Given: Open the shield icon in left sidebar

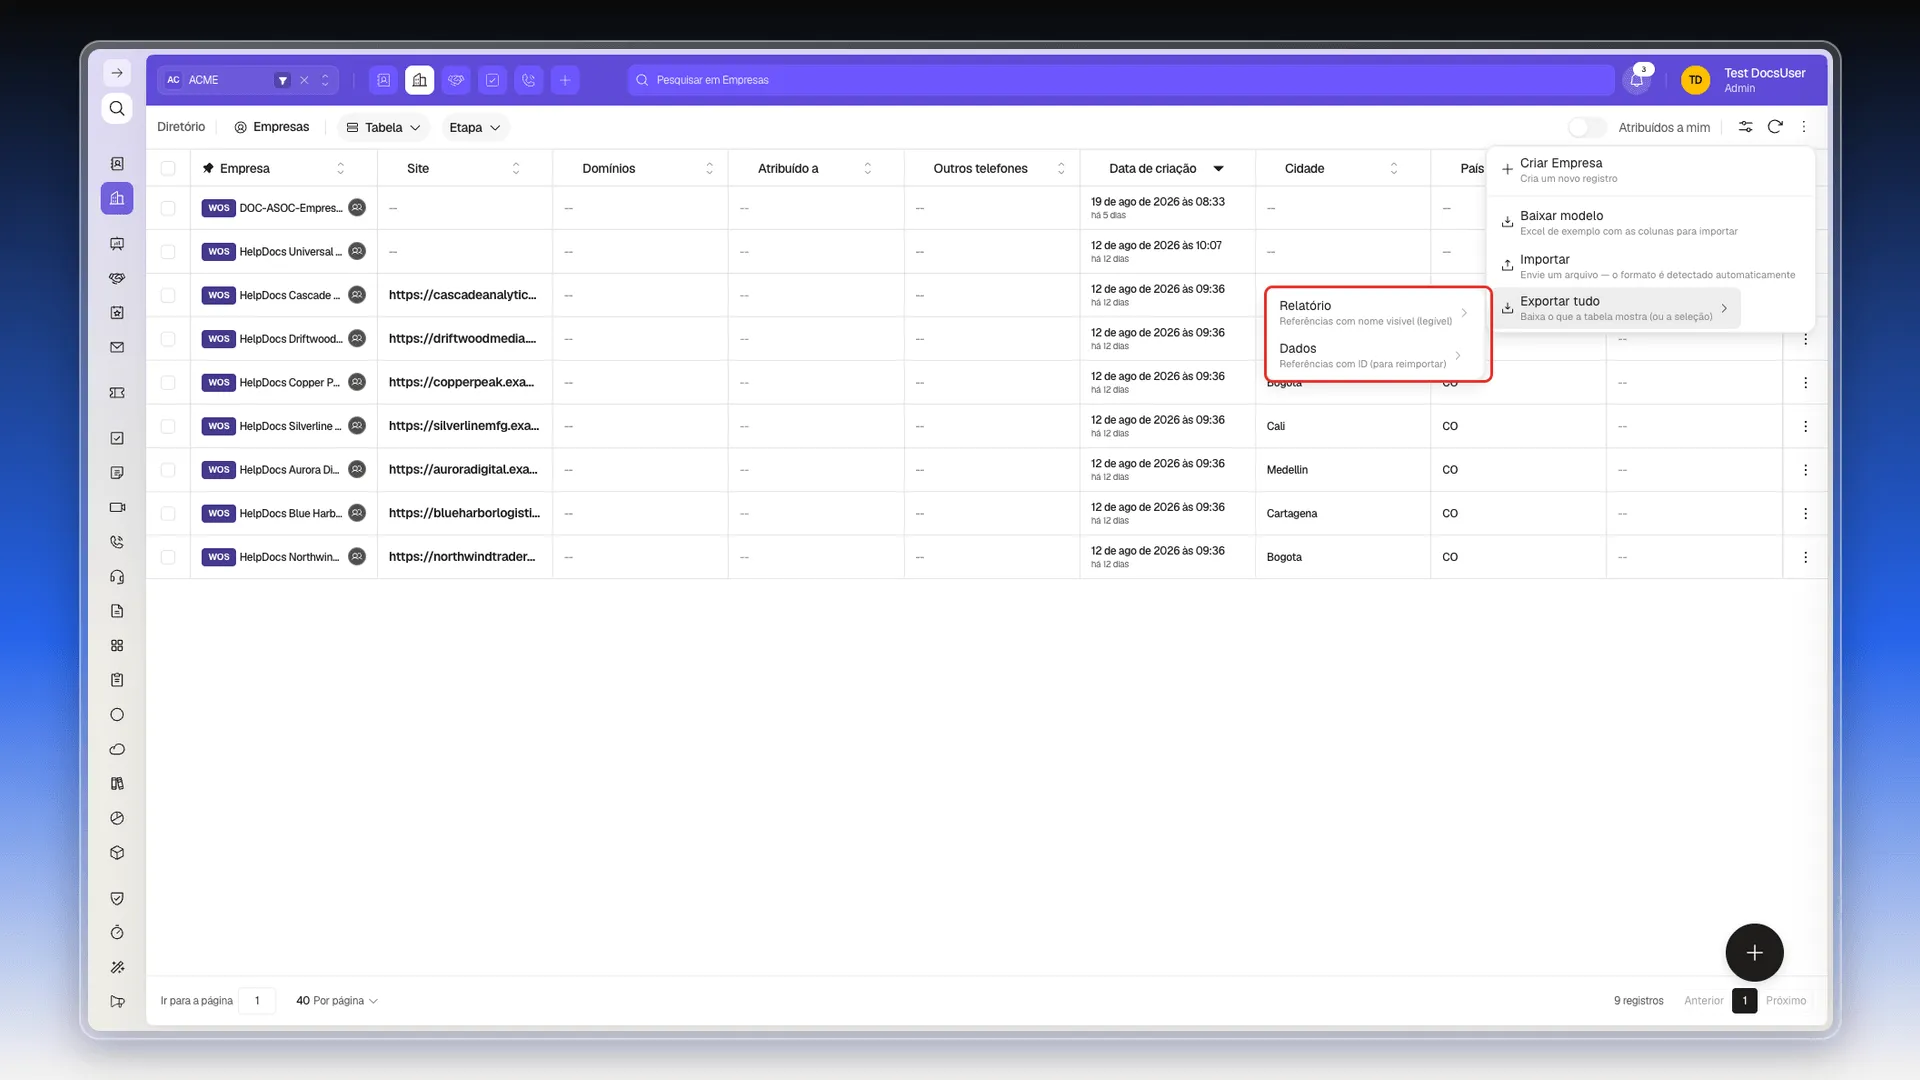Looking at the screenshot, I should pyautogui.click(x=117, y=898).
